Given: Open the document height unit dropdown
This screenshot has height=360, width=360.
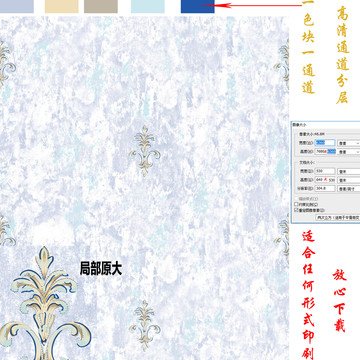Looking at the screenshot, I should 349,180.
